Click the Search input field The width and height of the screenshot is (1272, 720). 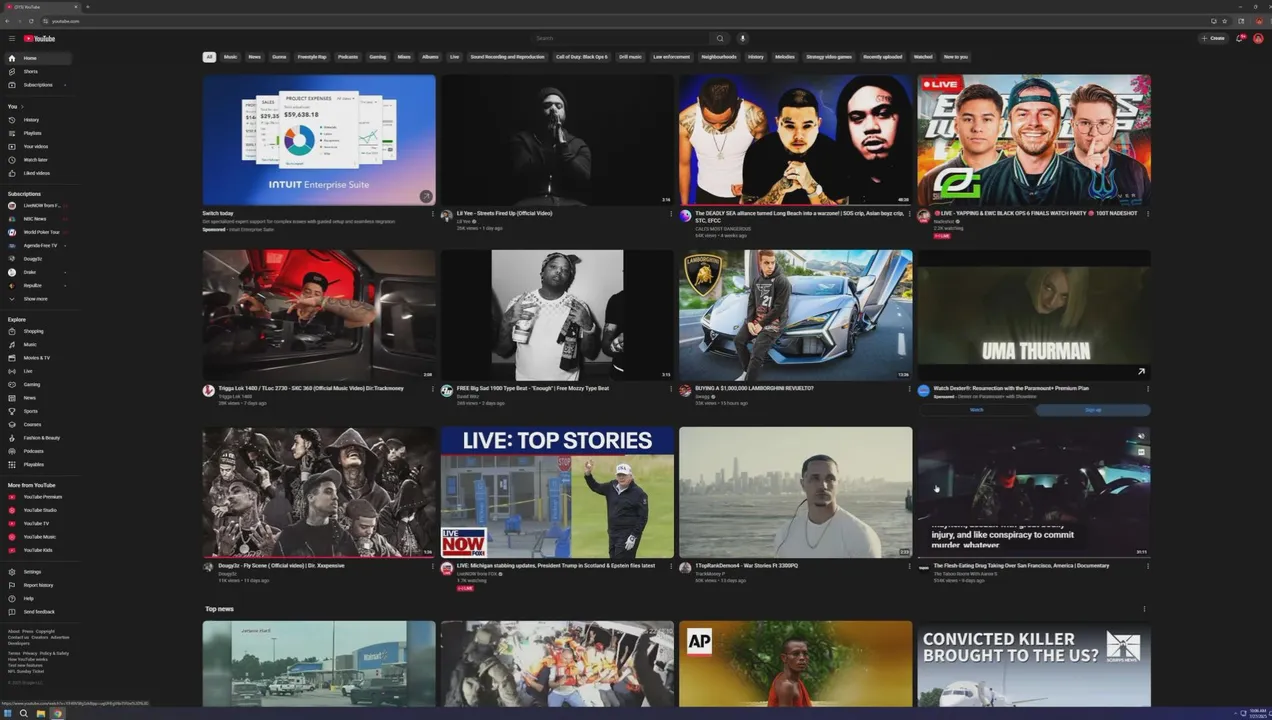(x=619, y=38)
